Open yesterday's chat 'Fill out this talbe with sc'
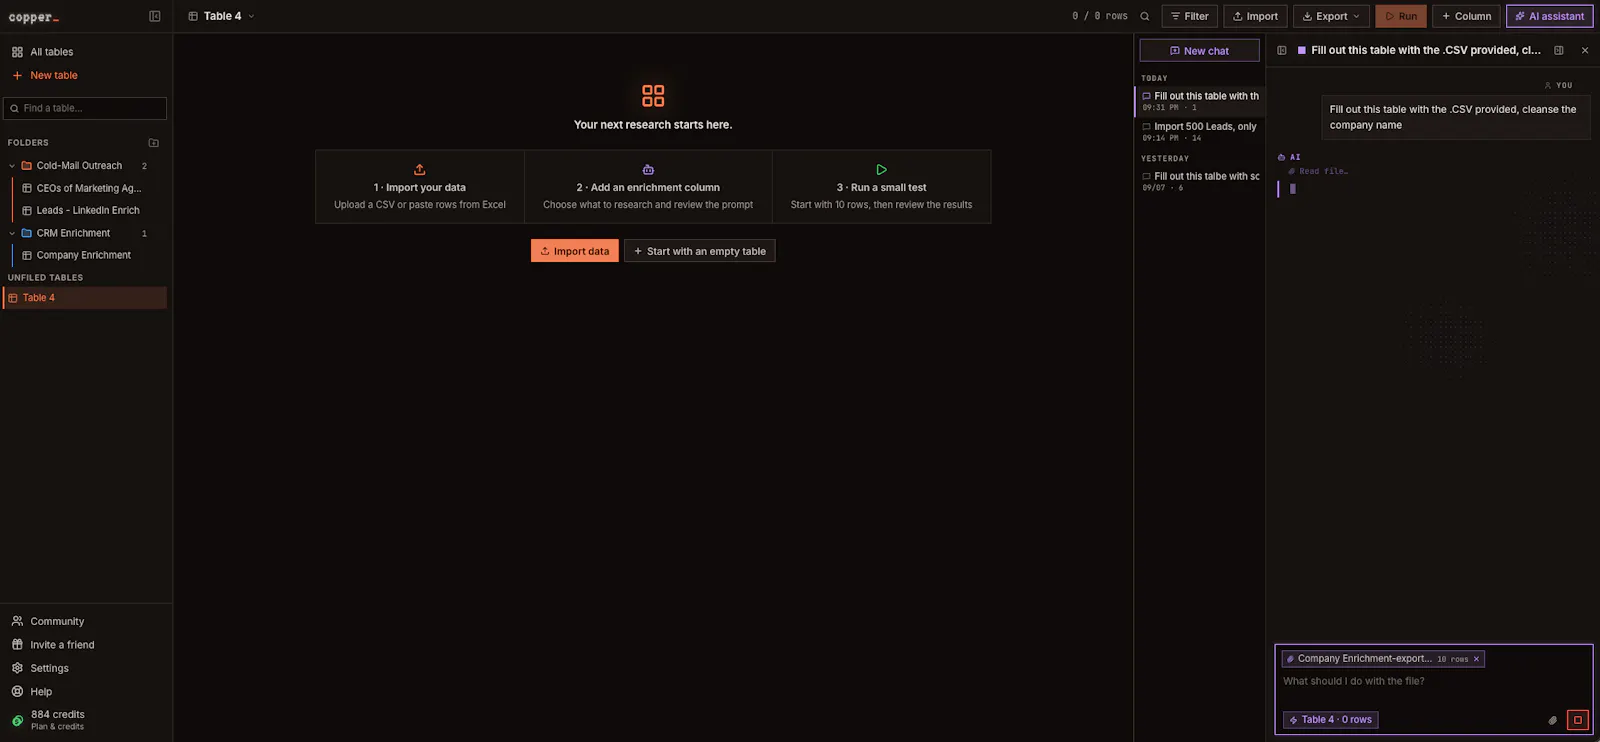 pyautogui.click(x=1200, y=181)
